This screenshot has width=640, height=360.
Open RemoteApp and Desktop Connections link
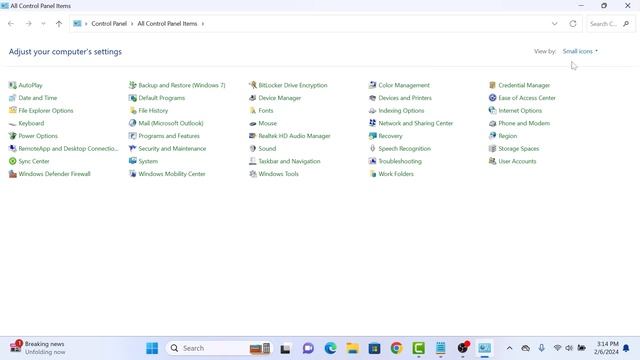pos(68,149)
